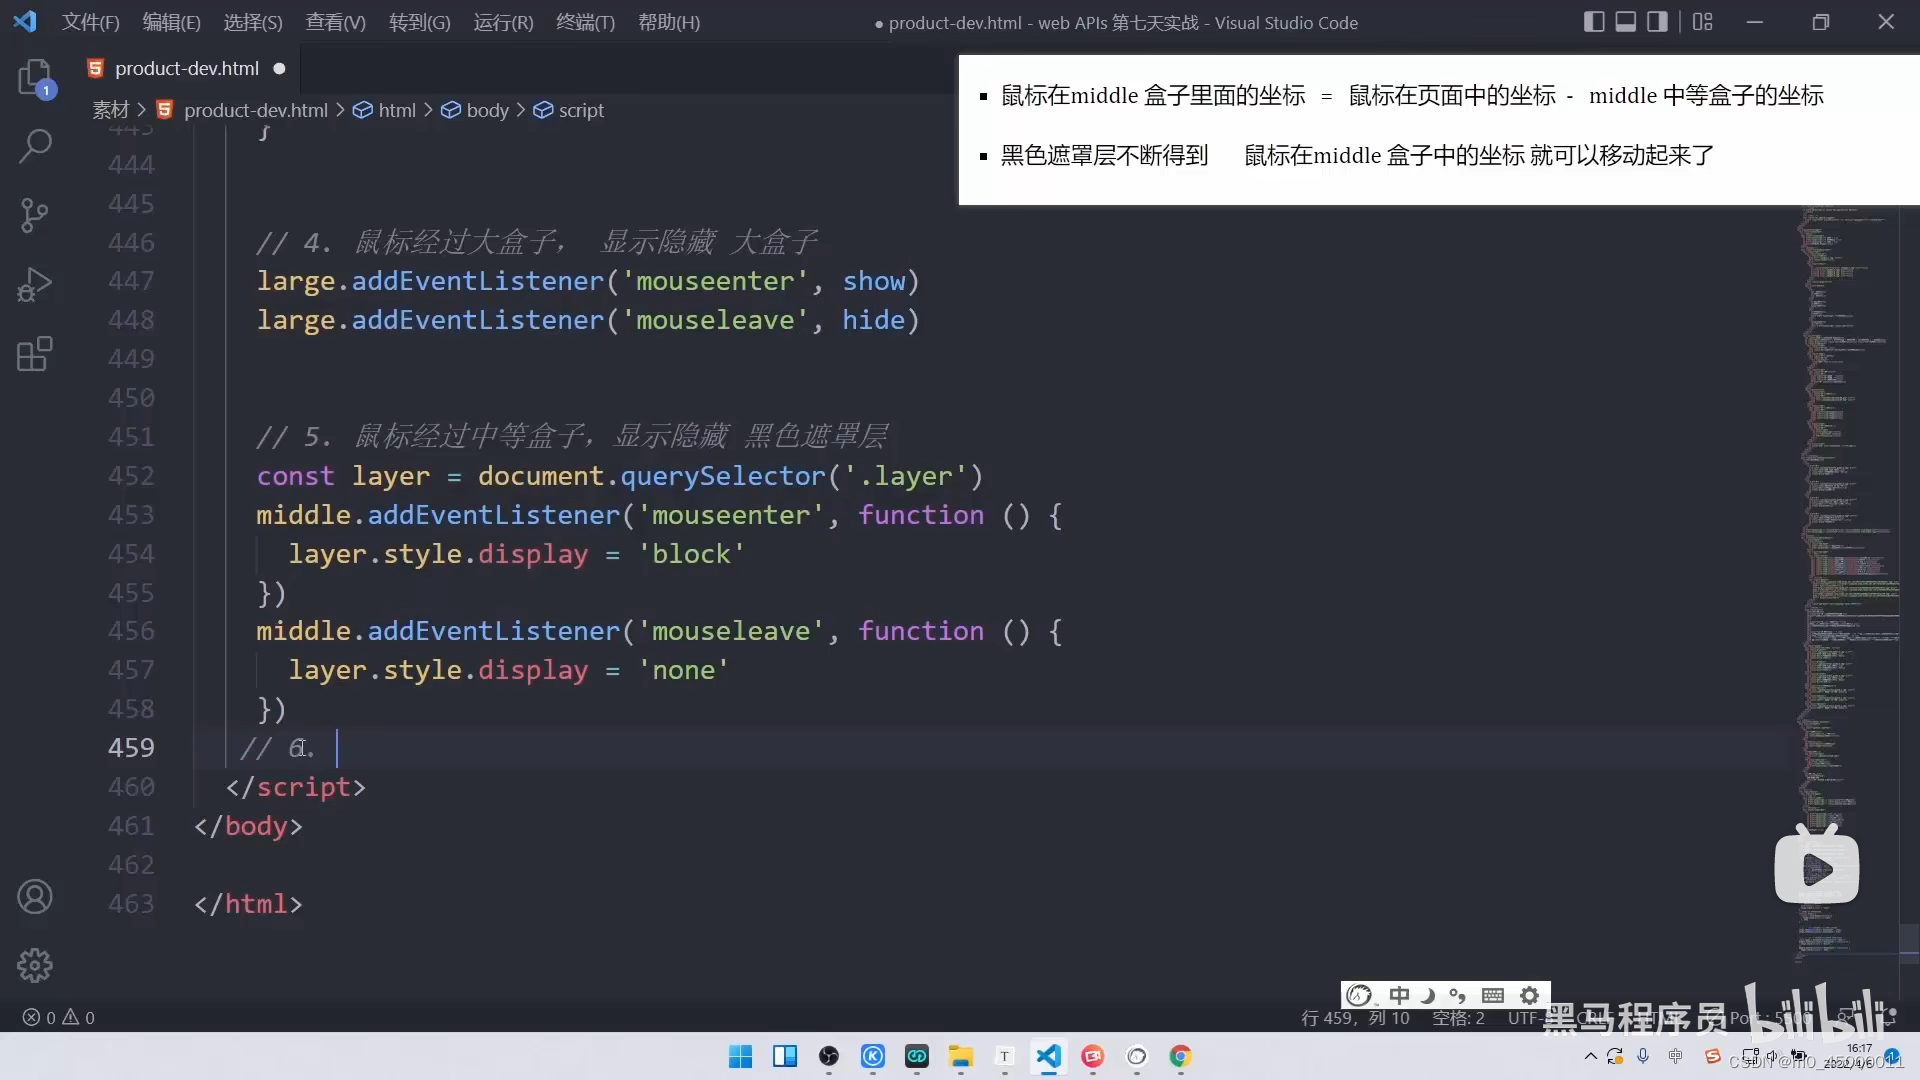Open the Accounts menu icon
The height and width of the screenshot is (1080, 1920).
pos(35,897)
